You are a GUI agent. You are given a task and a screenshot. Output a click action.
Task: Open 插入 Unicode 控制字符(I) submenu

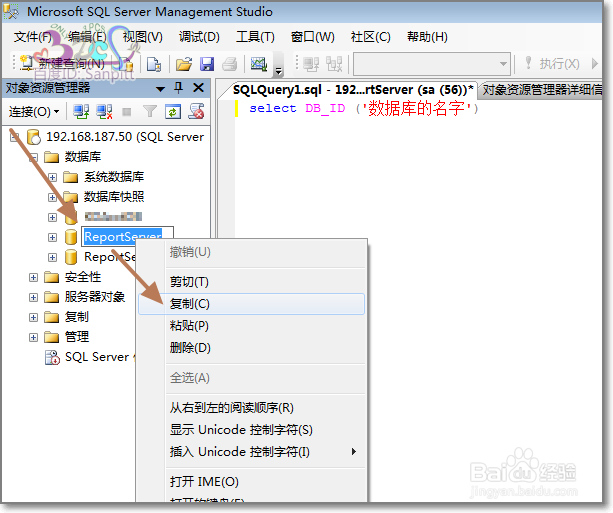pyautogui.click(x=251, y=452)
